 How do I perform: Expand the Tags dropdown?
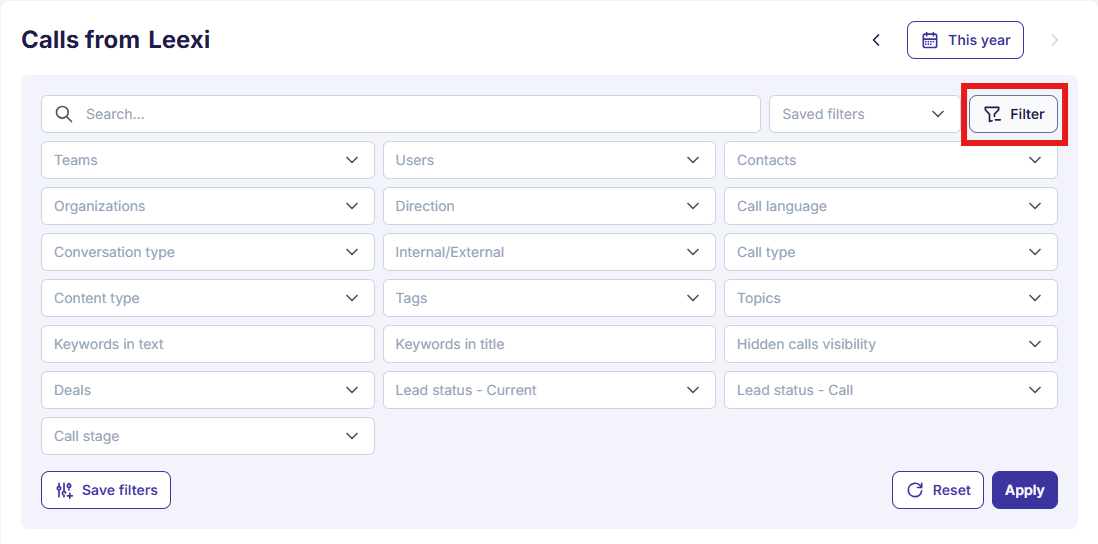tap(549, 298)
